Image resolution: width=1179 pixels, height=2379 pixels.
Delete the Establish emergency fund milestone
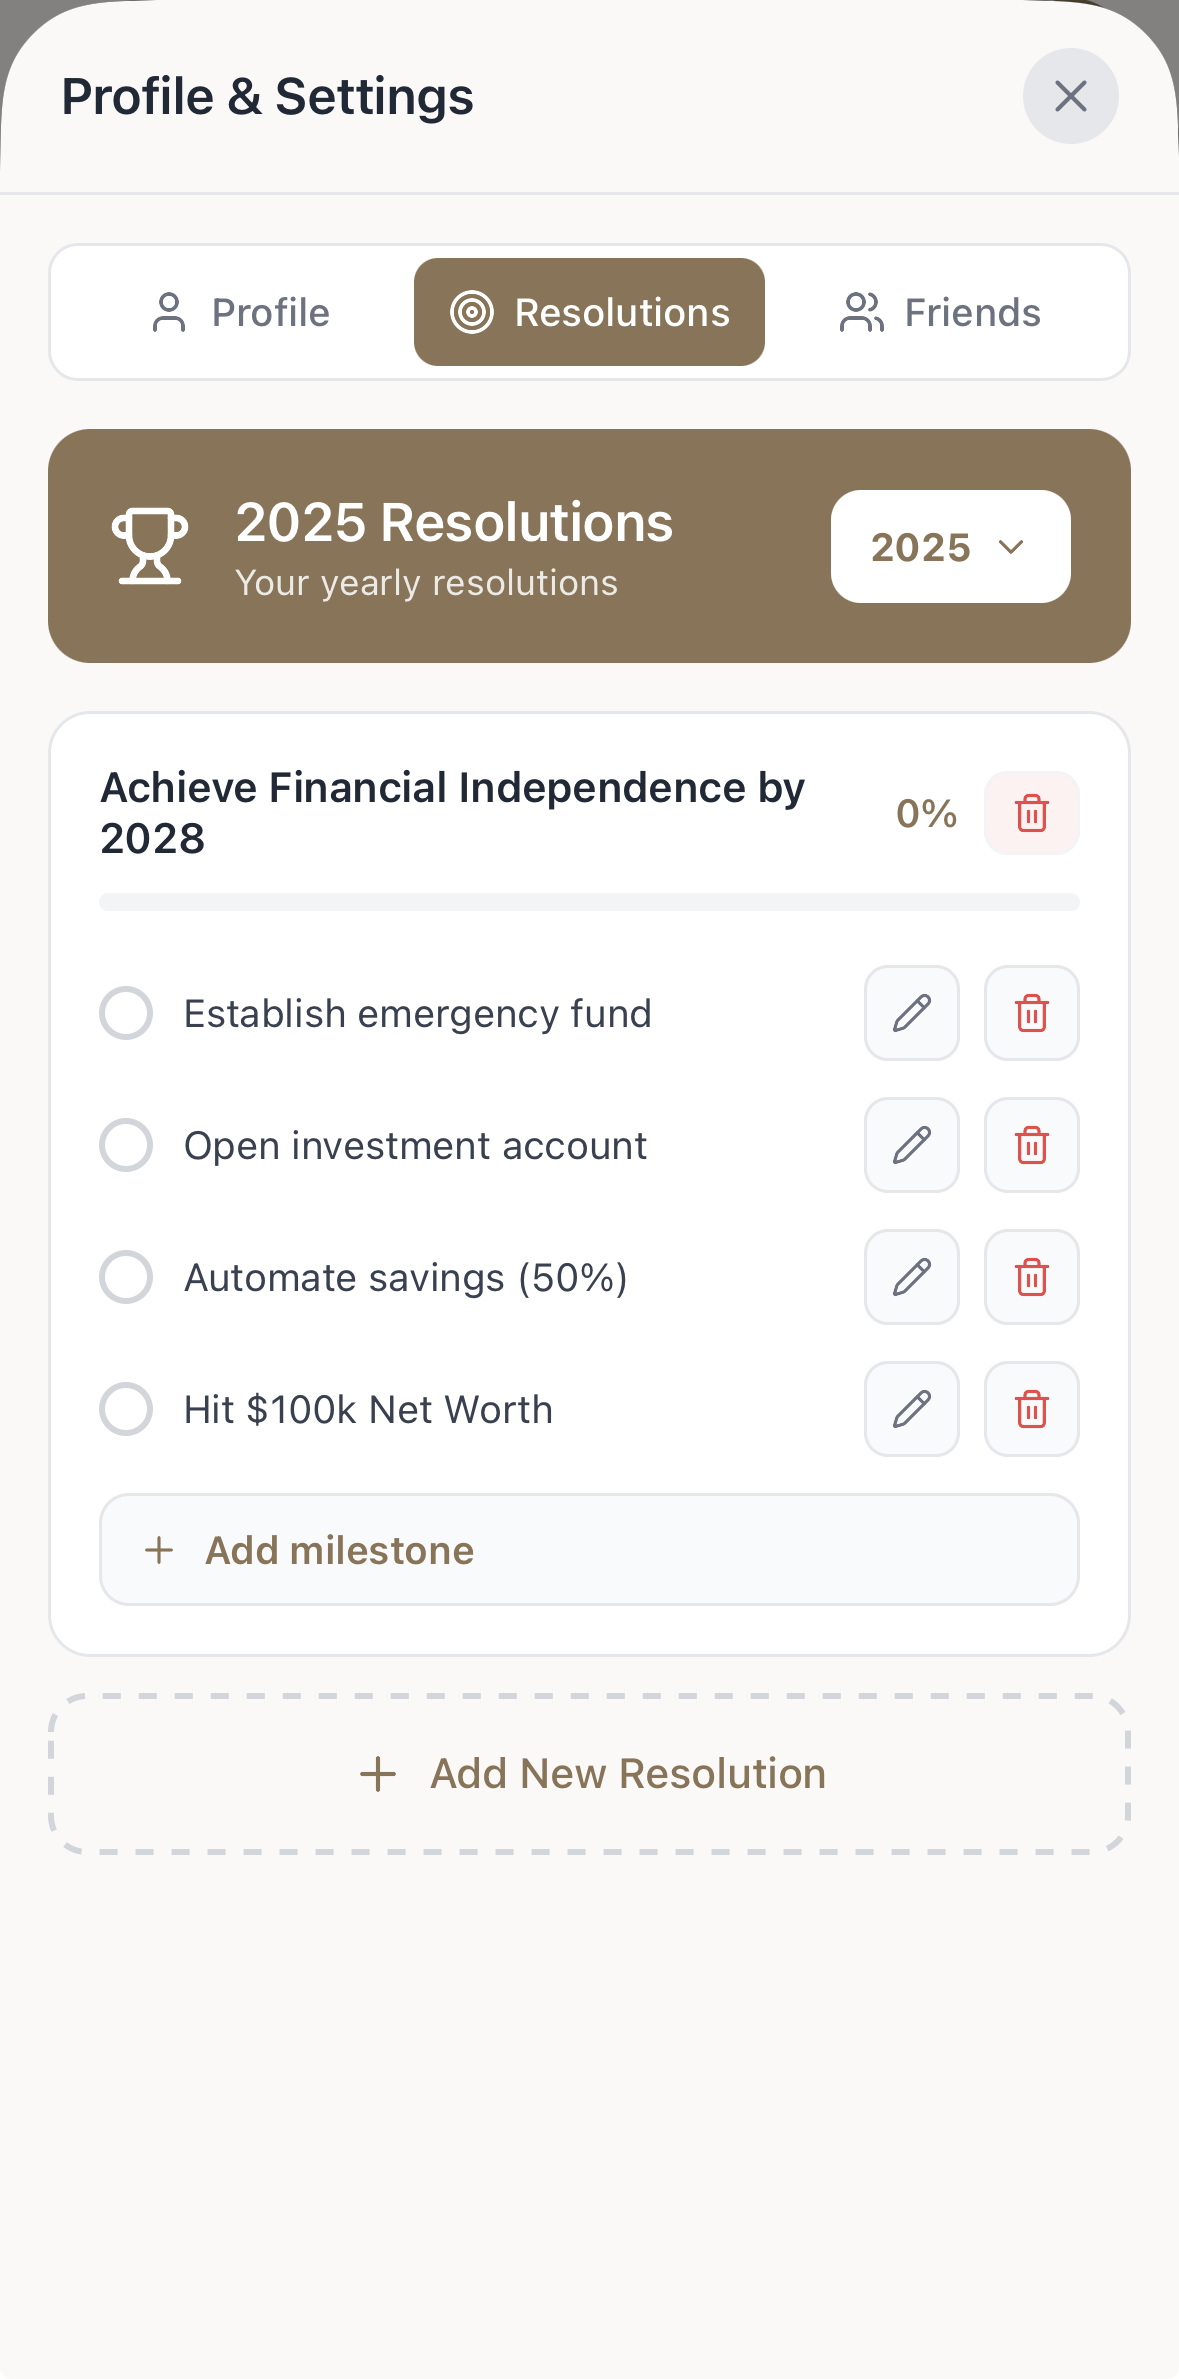(1031, 1013)
